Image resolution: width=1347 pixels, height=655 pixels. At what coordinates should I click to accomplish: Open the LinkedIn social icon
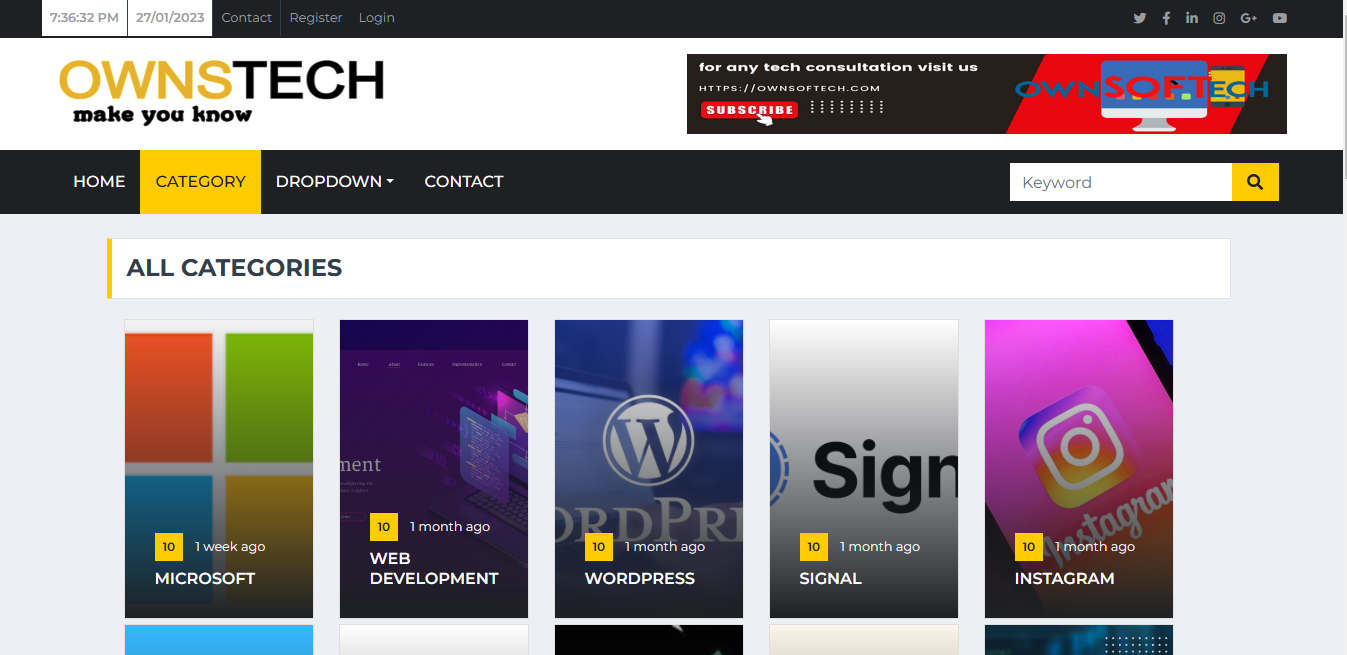pos(1192,18)
